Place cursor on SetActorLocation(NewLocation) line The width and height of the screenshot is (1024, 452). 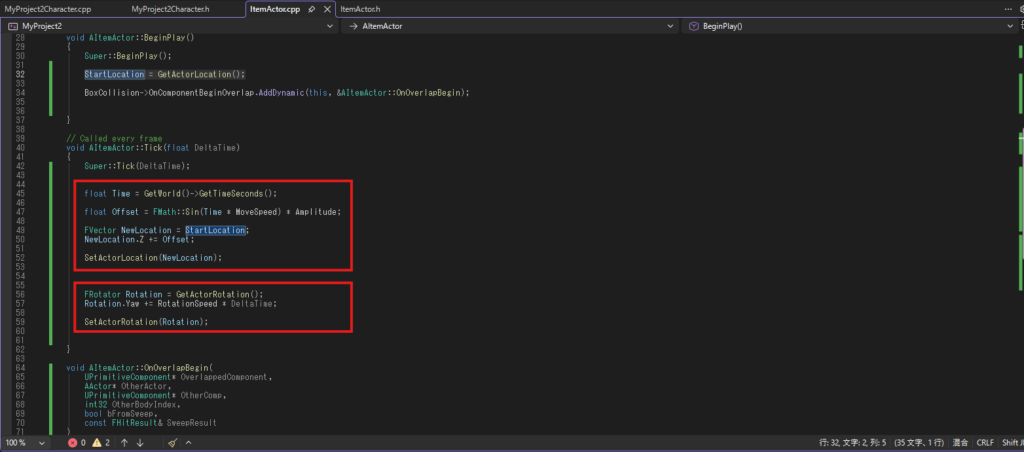[152, 257]
